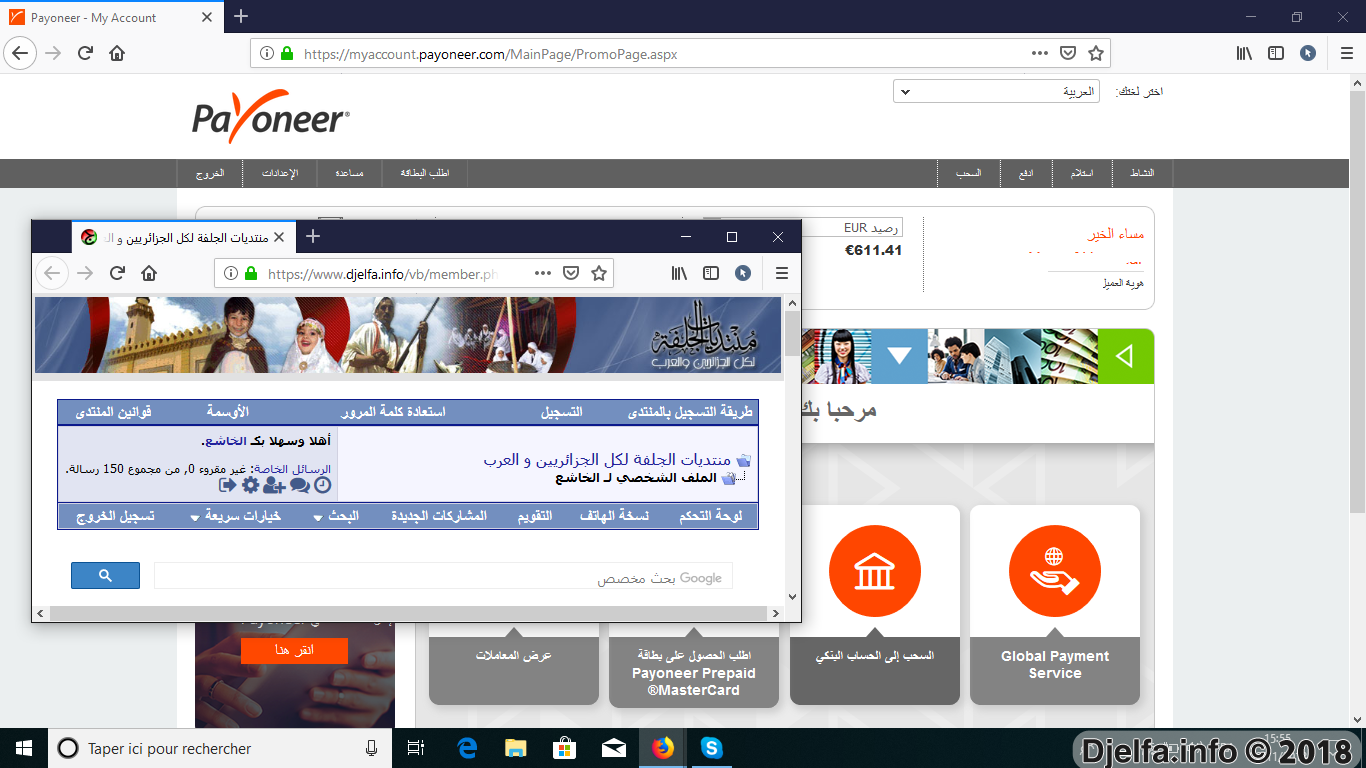
Task: Open the الرسائل الخاصة private messages link
Action: (x=291, y=468)
